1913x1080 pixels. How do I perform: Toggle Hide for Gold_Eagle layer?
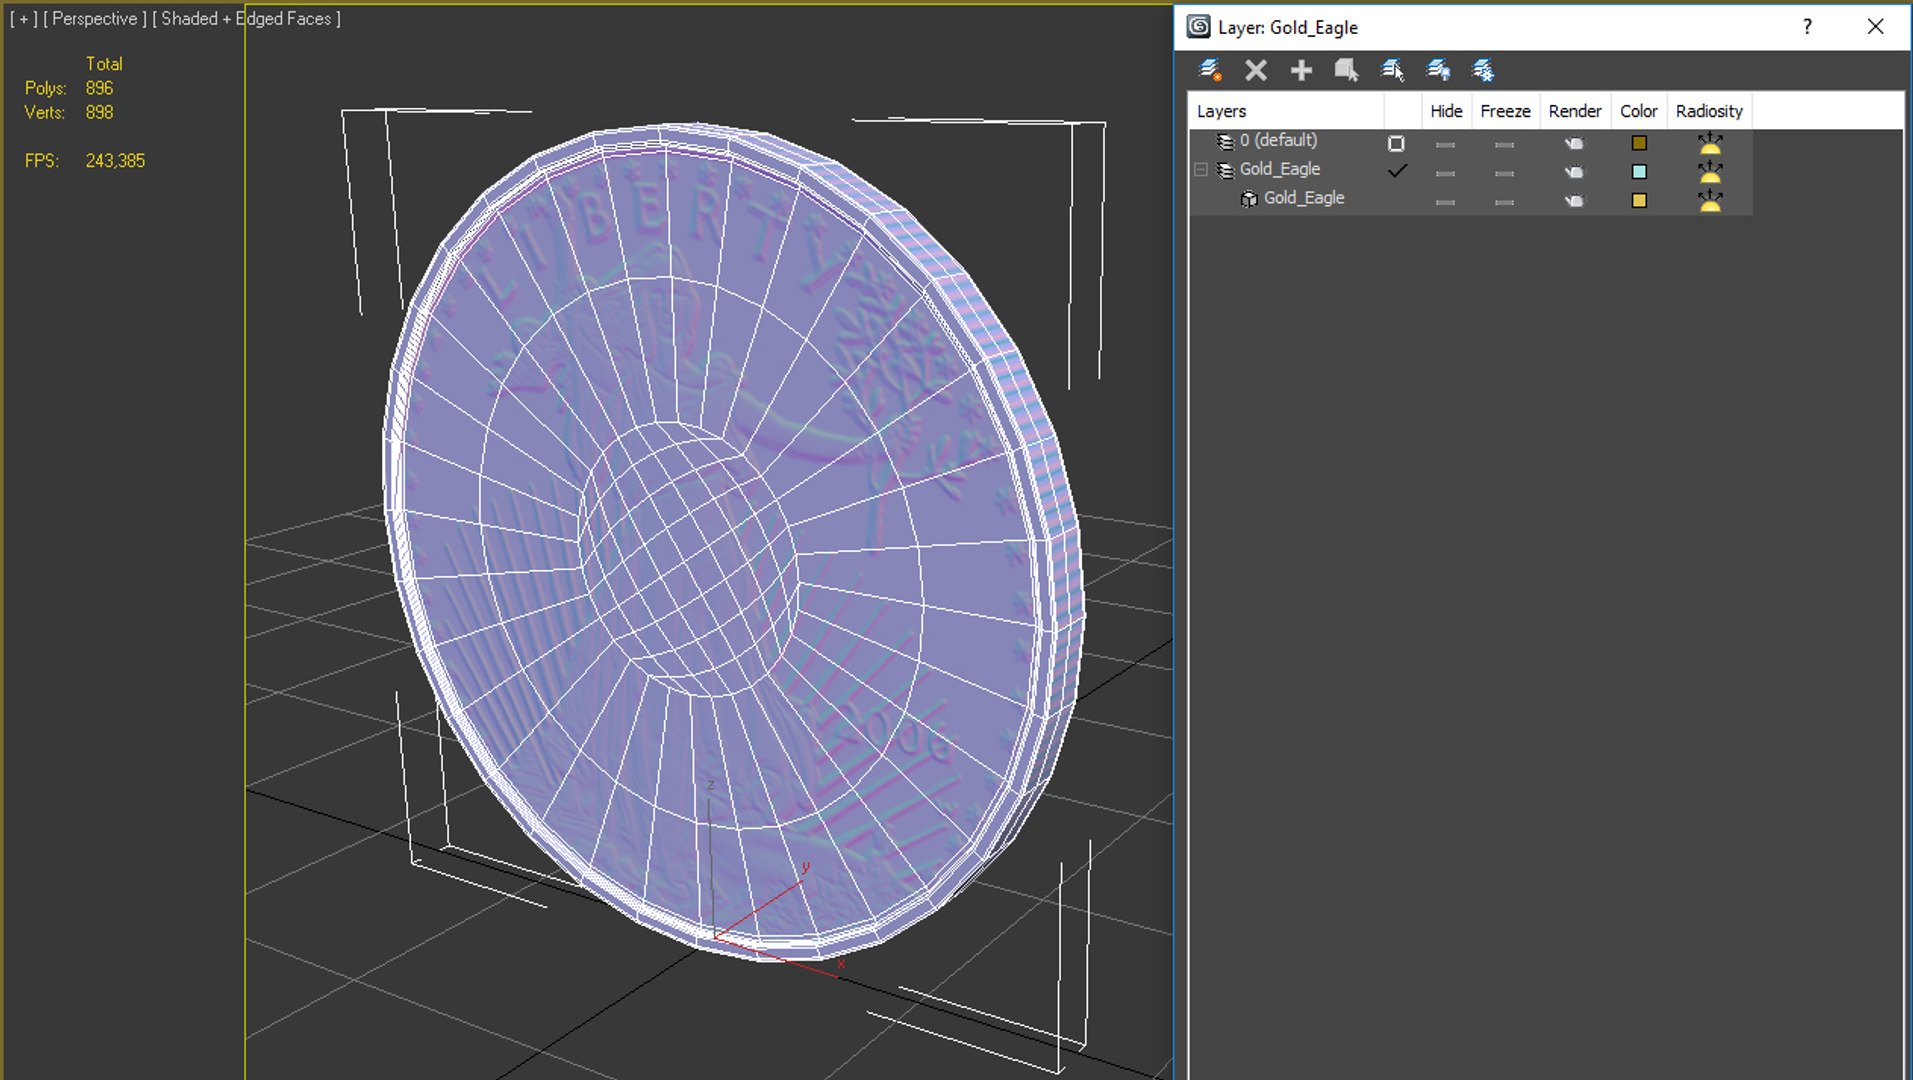point(1445,172)
